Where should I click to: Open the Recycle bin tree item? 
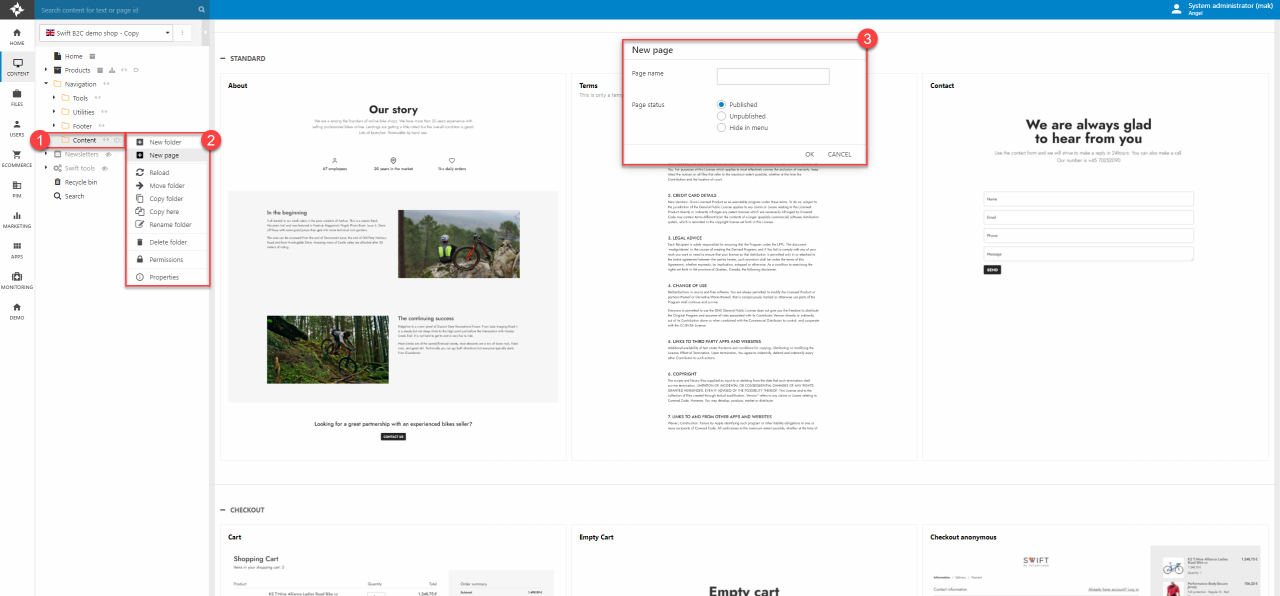click(x=80, y=182)
